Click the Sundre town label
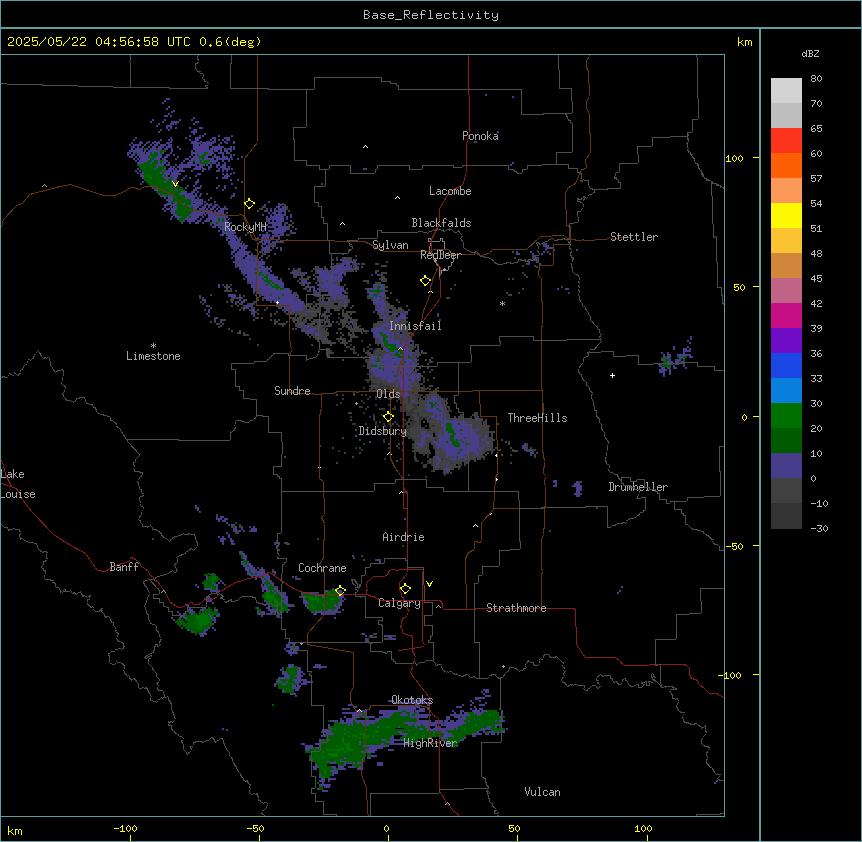 (292, 391)
